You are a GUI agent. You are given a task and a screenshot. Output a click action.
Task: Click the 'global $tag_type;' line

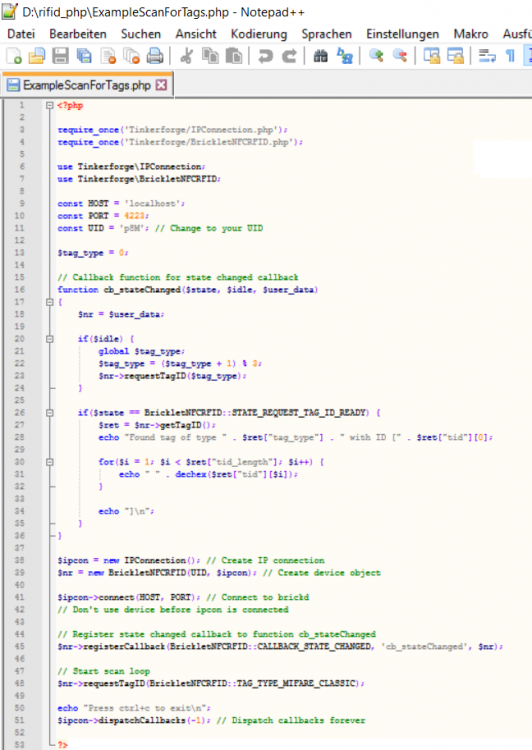(142, 351)
